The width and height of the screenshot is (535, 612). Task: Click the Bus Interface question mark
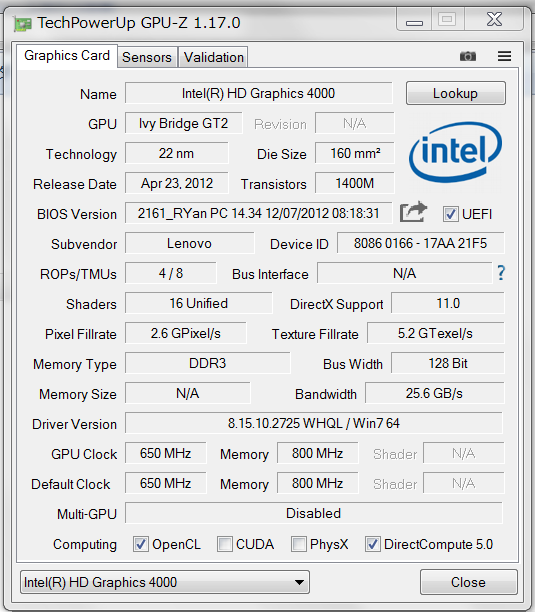[x=501, y=273]
